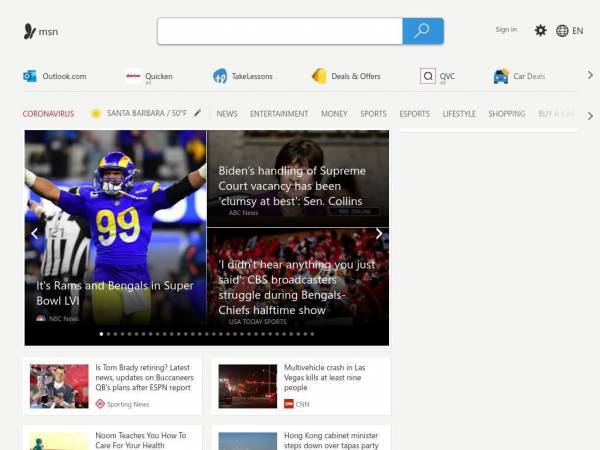600x450 pixels.
Task: Click the Sign in link
Action: (x=506, y=29)
